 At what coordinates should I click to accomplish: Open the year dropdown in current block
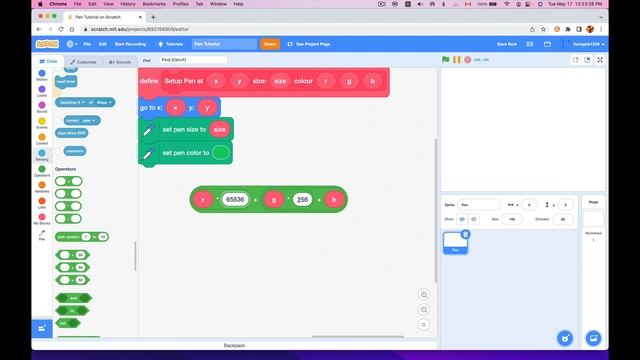point(89,120)
